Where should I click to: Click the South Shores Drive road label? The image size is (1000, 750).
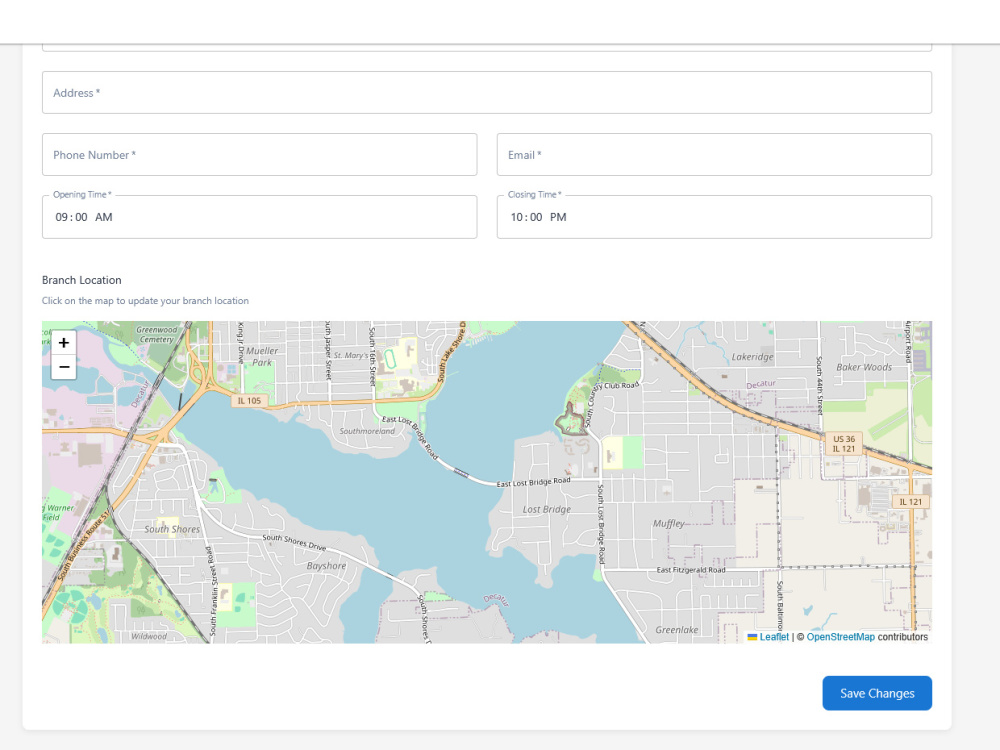294,542
